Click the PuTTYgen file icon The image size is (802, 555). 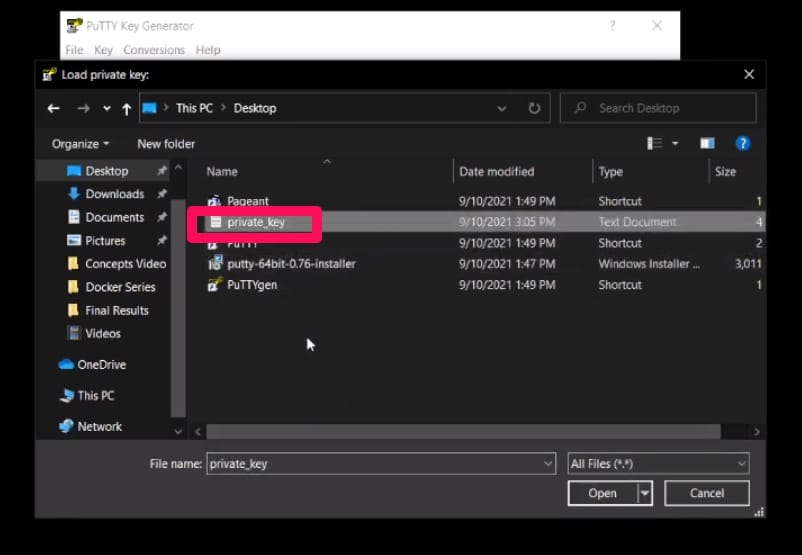(x=215, y=284)
